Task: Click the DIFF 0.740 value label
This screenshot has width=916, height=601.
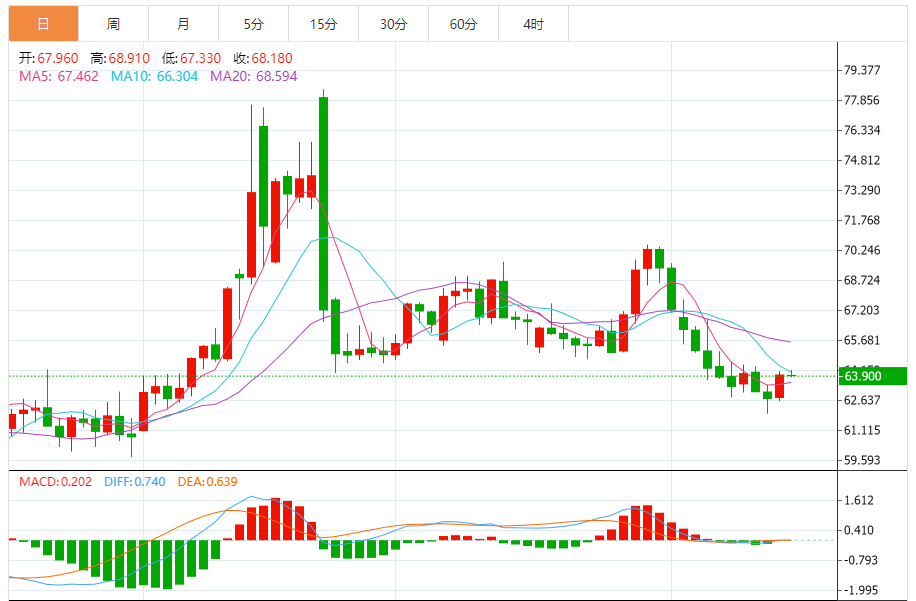Action: pyautogui.click(x=135, y=482)
